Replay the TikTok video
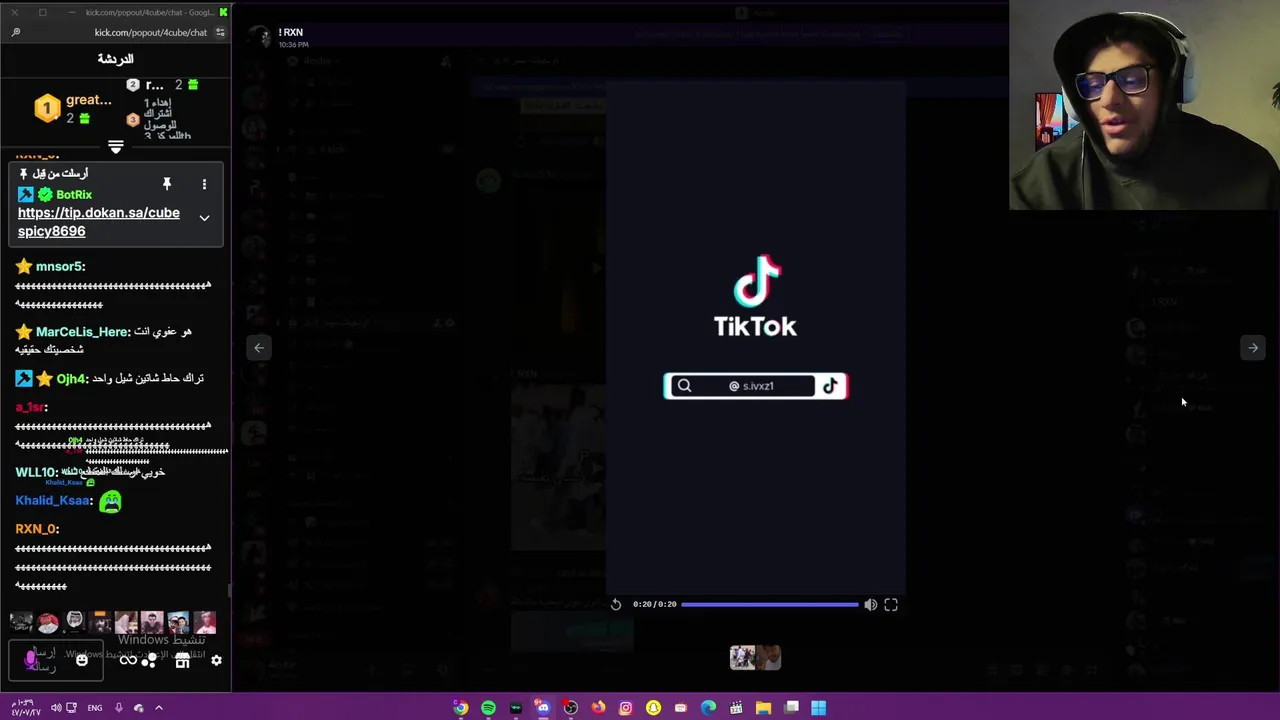 click(616, 604)
